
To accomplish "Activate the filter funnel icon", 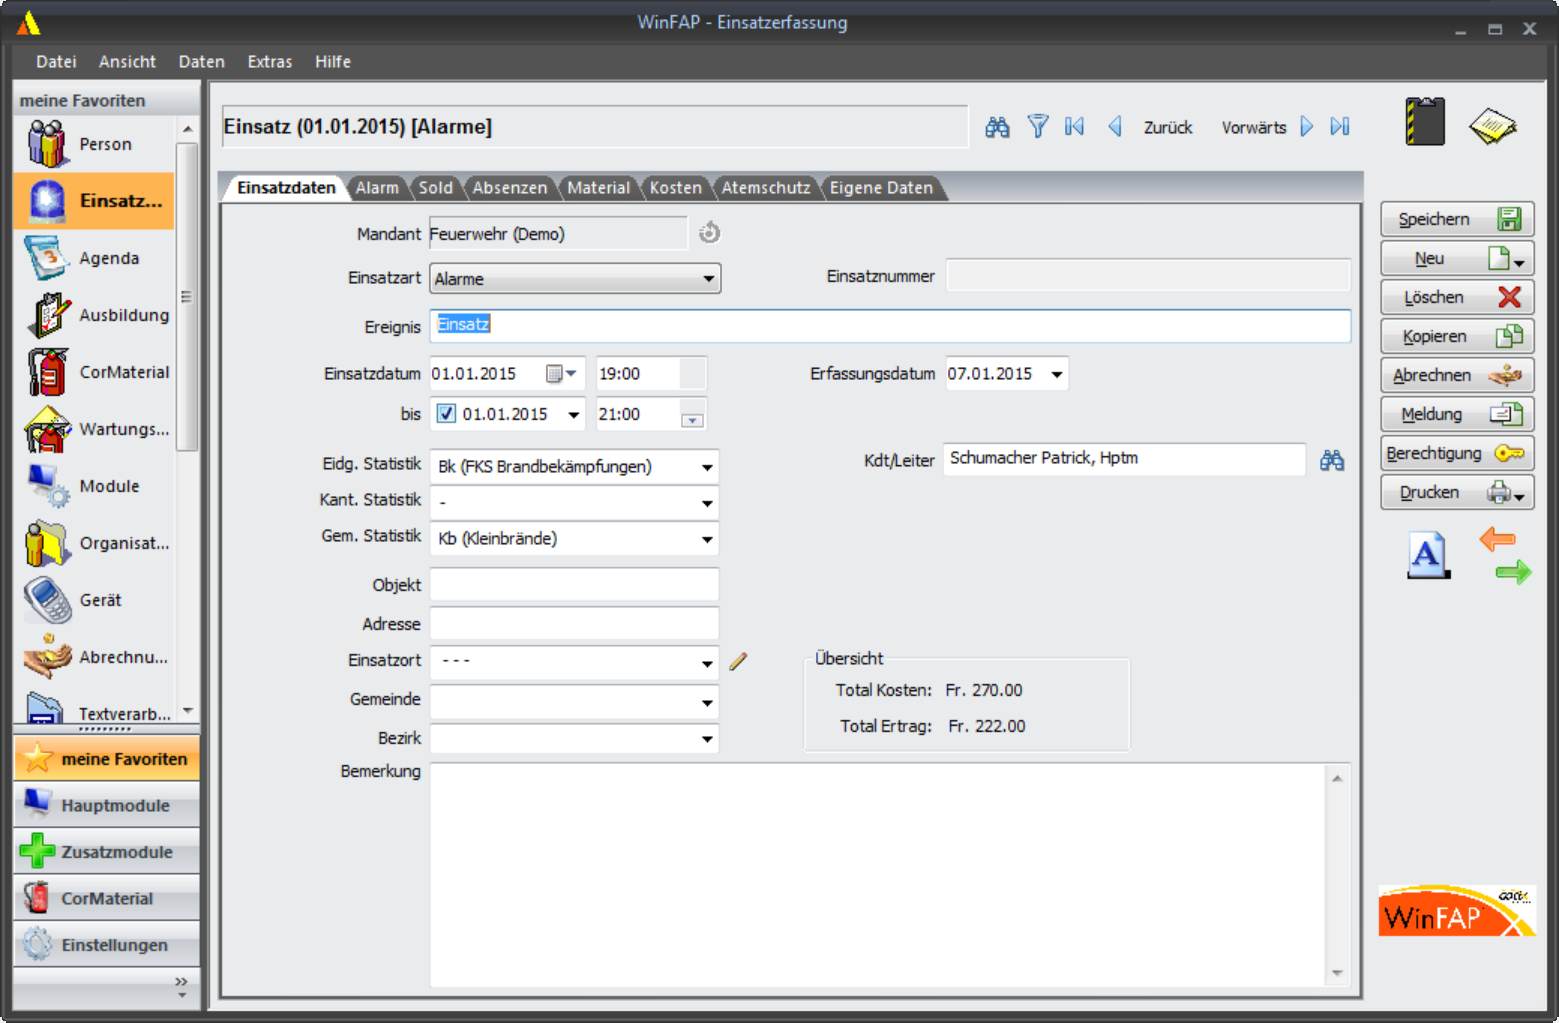I will click(1038, 126).
